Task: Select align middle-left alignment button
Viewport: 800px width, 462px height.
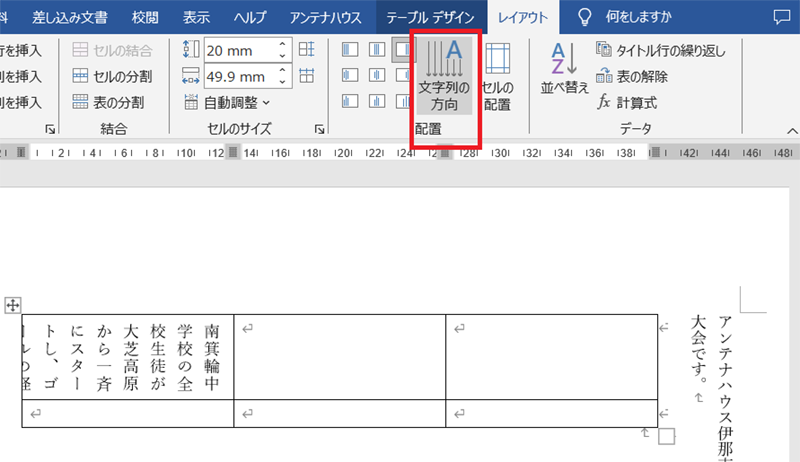Action: (x=349, y=75)
